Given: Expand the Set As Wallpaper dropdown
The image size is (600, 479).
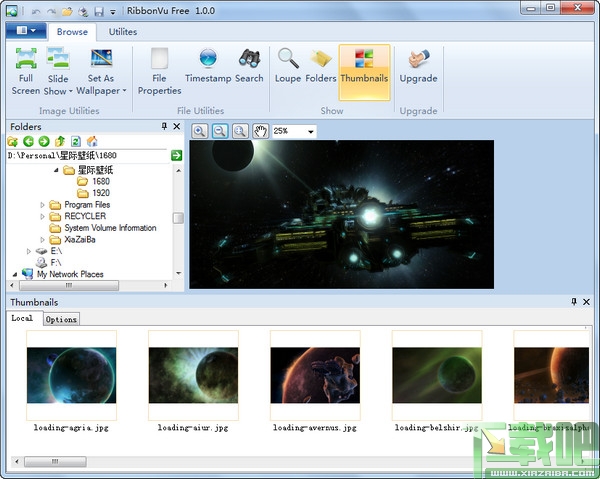Looking at the screenshot, I should 125,91.
